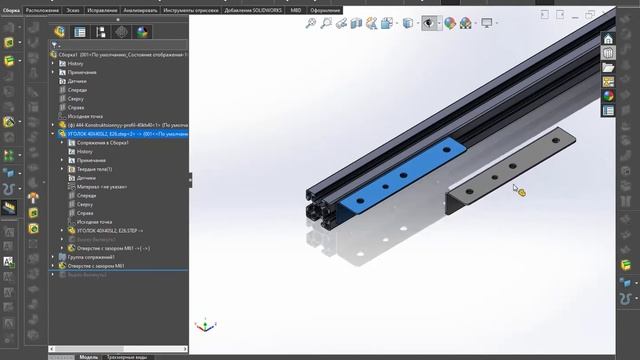Open the Анализировать ribbon tab
Screen dimensions: 640x360
pos(140,10)
